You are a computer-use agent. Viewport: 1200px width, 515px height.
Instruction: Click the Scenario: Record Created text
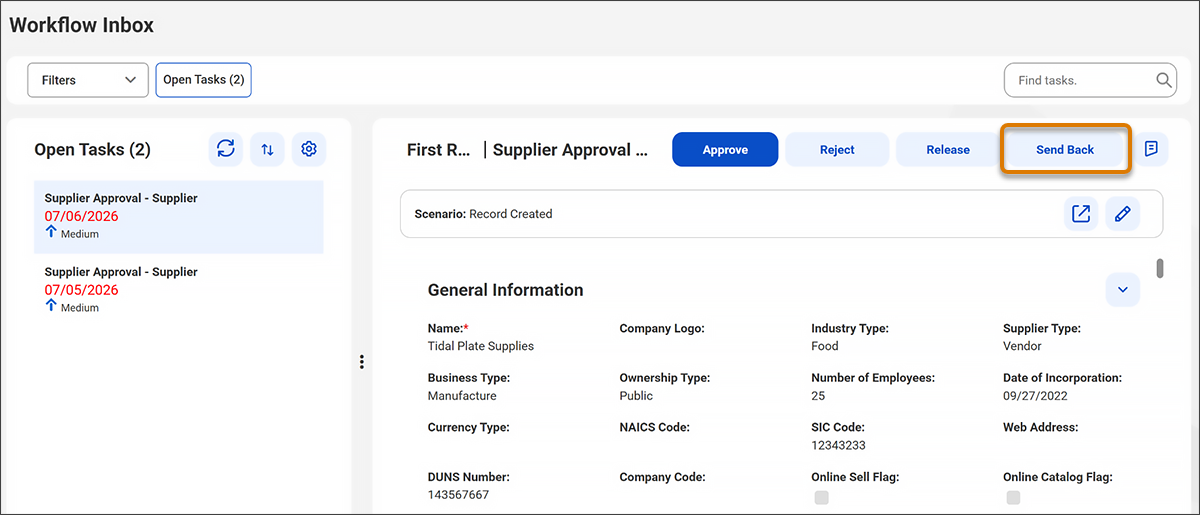(483, 214)
